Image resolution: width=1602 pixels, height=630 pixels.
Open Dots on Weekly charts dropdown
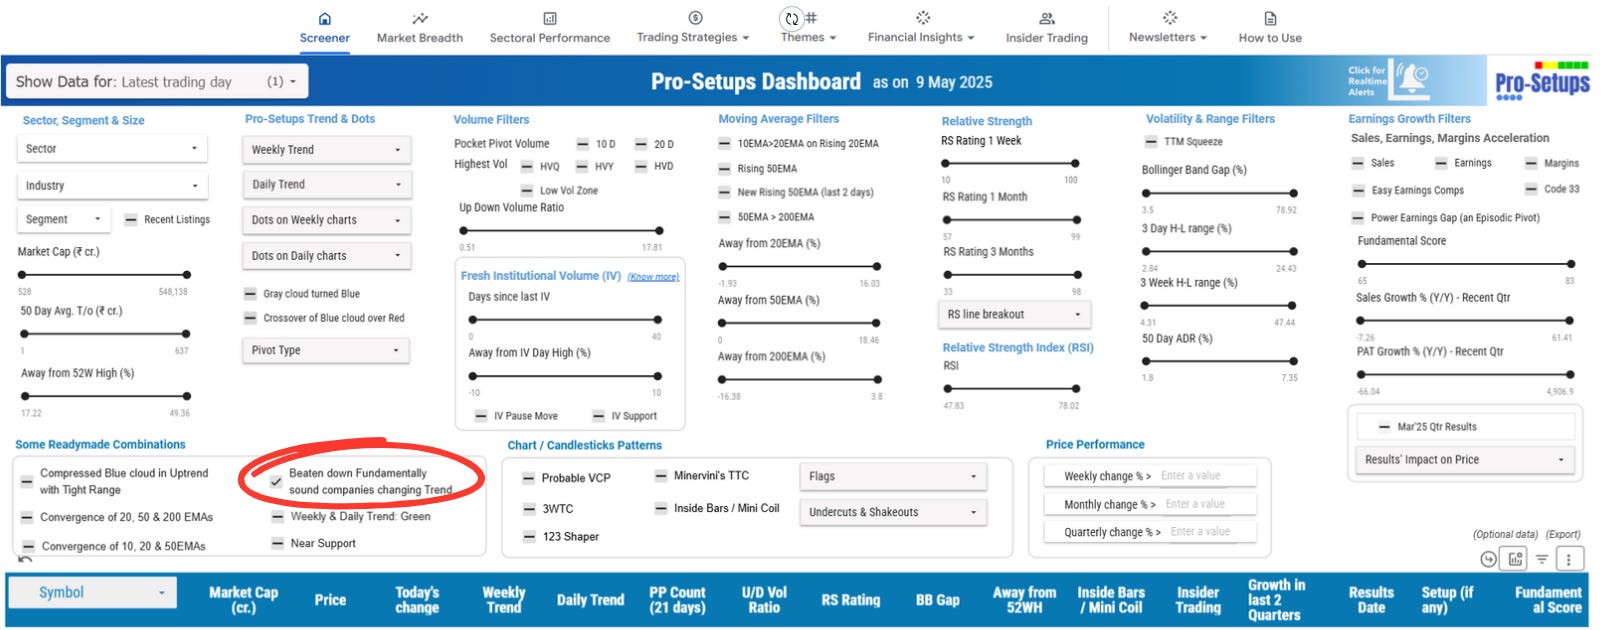click(x=326, y=220)
